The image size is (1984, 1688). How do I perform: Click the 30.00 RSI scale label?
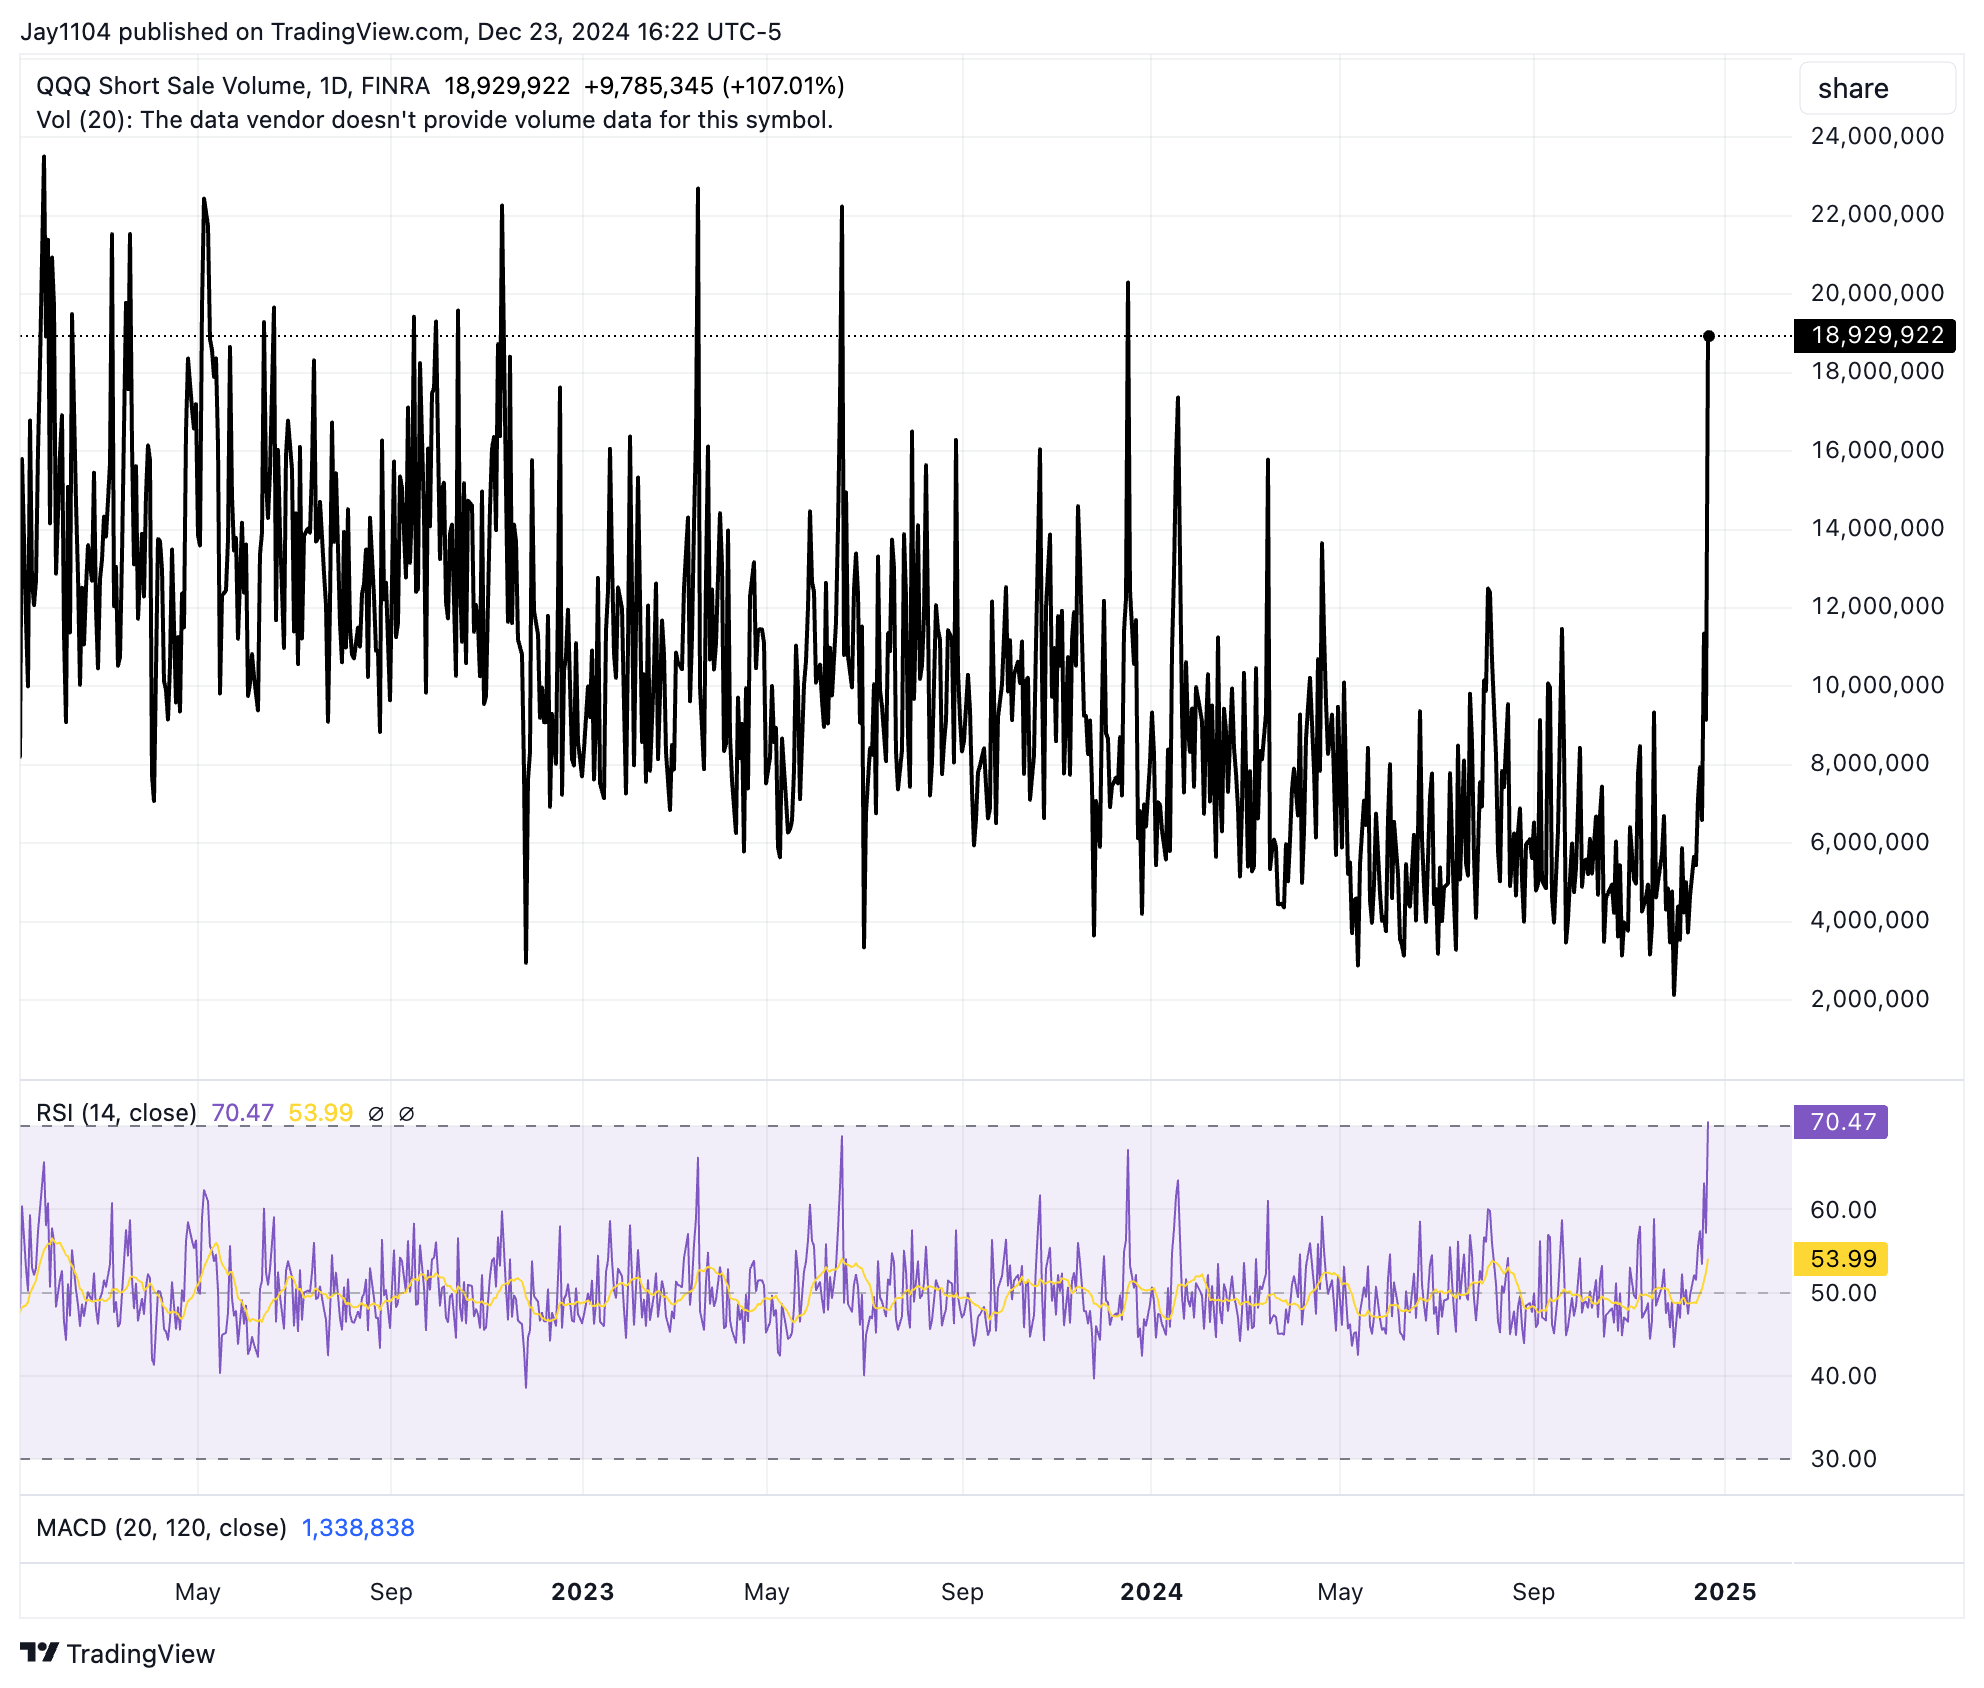pyautogui.click(x=1843, y=1458)
